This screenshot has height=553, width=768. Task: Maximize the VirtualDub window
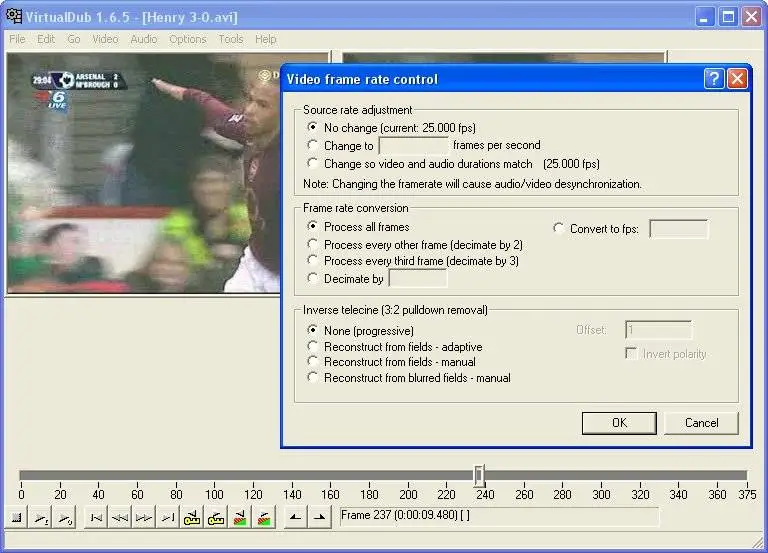[x=728, y=17]
